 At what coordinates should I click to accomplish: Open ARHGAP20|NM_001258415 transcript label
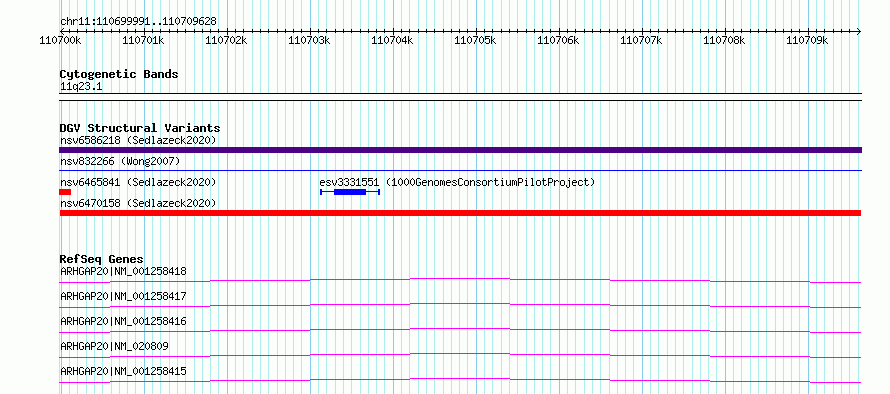(123, 371)
